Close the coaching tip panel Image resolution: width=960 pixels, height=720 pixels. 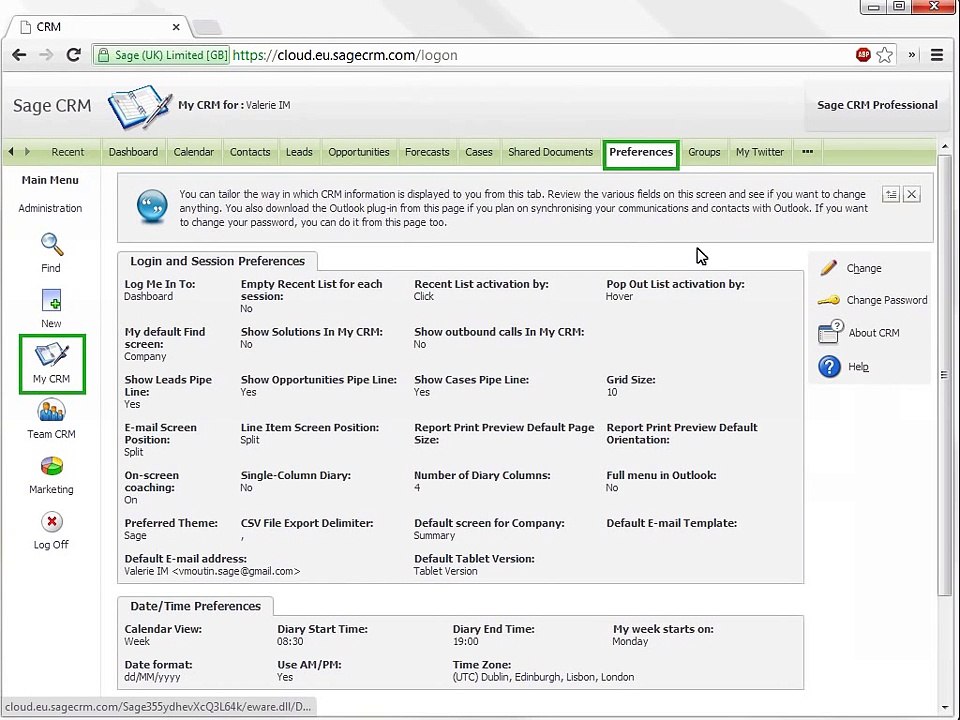coord(912,195)
